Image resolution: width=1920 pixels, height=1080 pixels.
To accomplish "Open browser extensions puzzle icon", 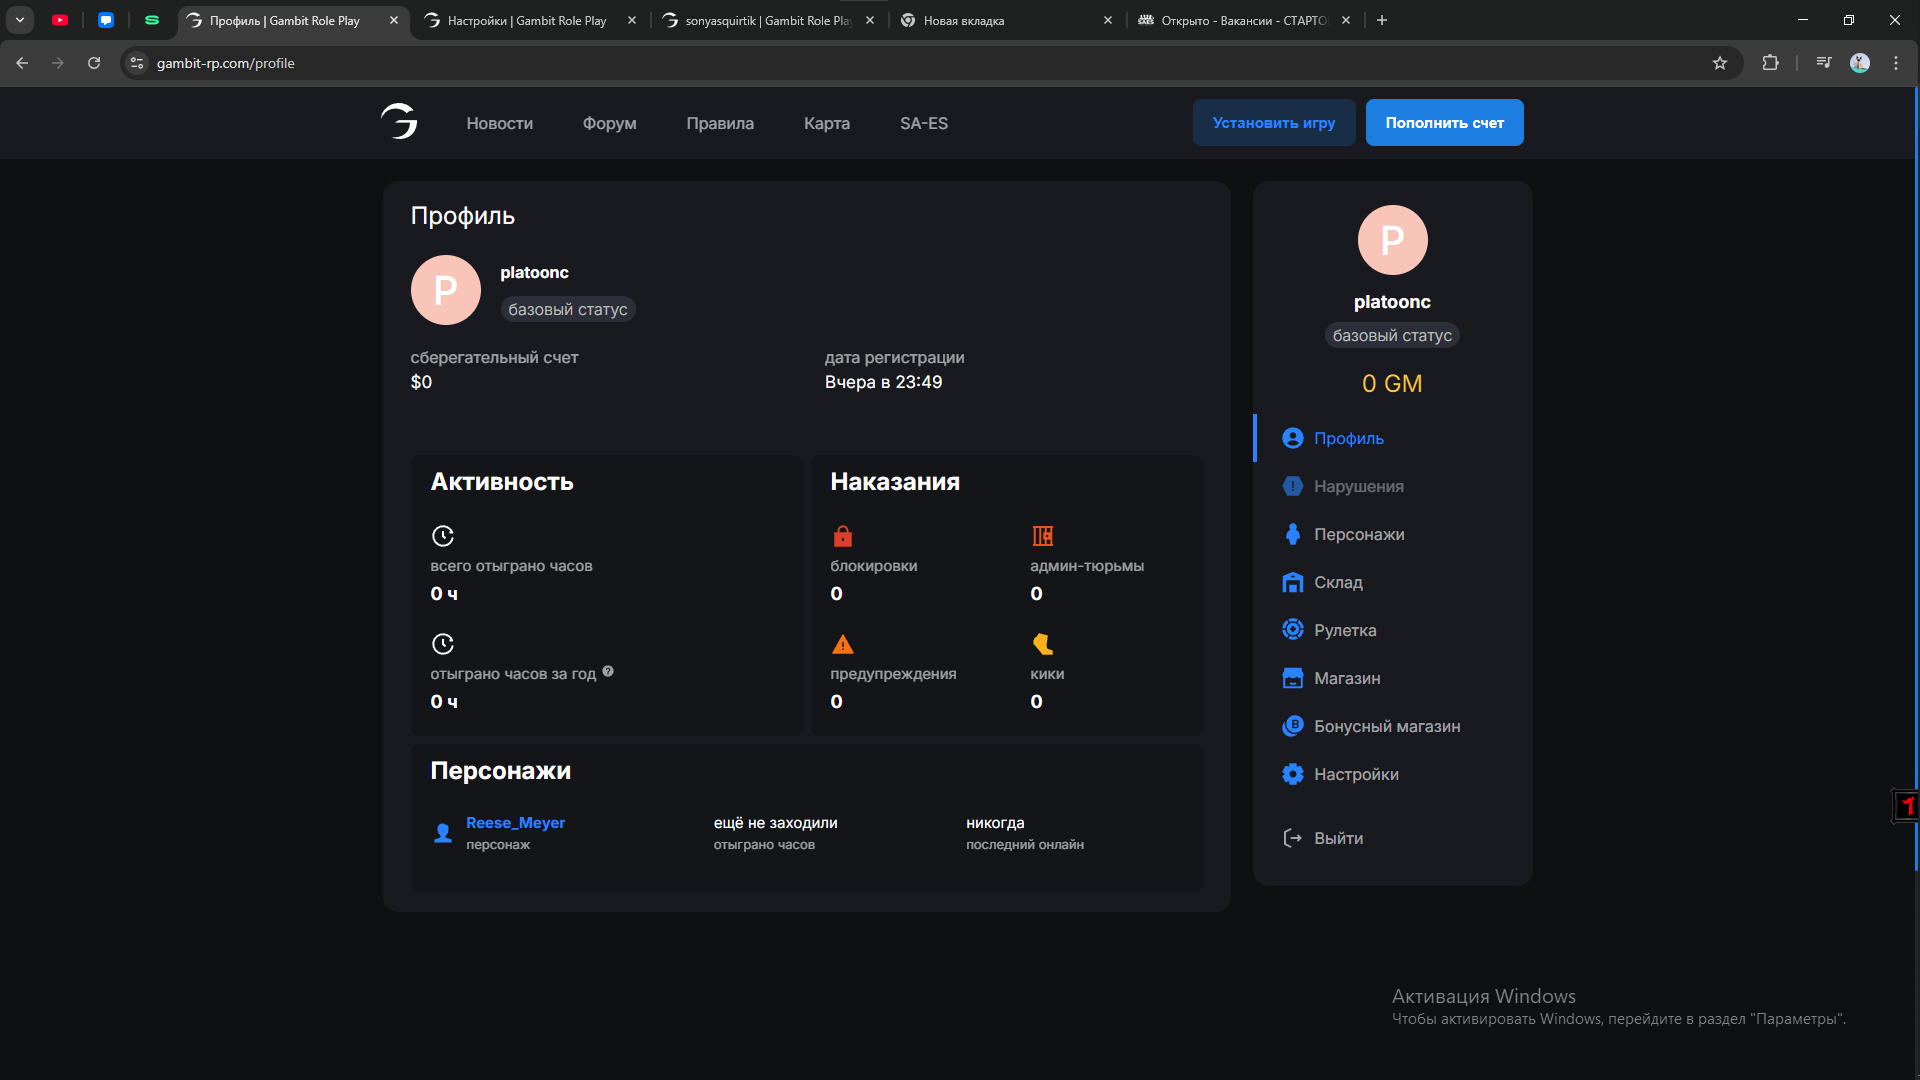I will [x=1770, y=63].
